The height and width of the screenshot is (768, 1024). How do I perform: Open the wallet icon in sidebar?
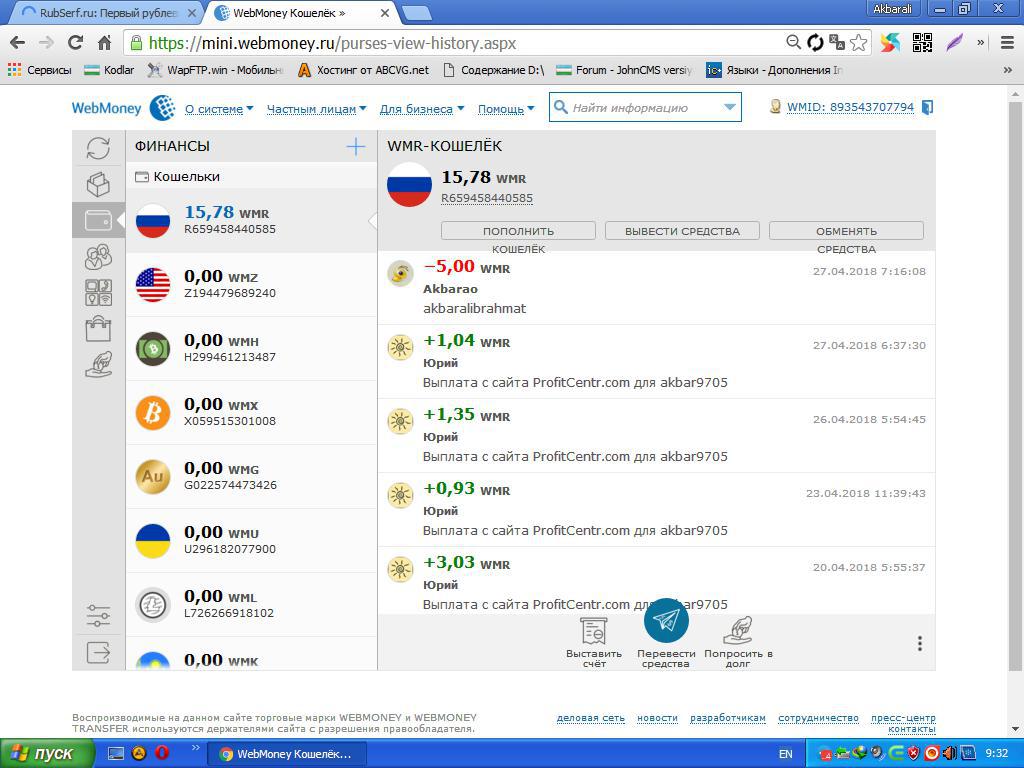pos(98,220)
